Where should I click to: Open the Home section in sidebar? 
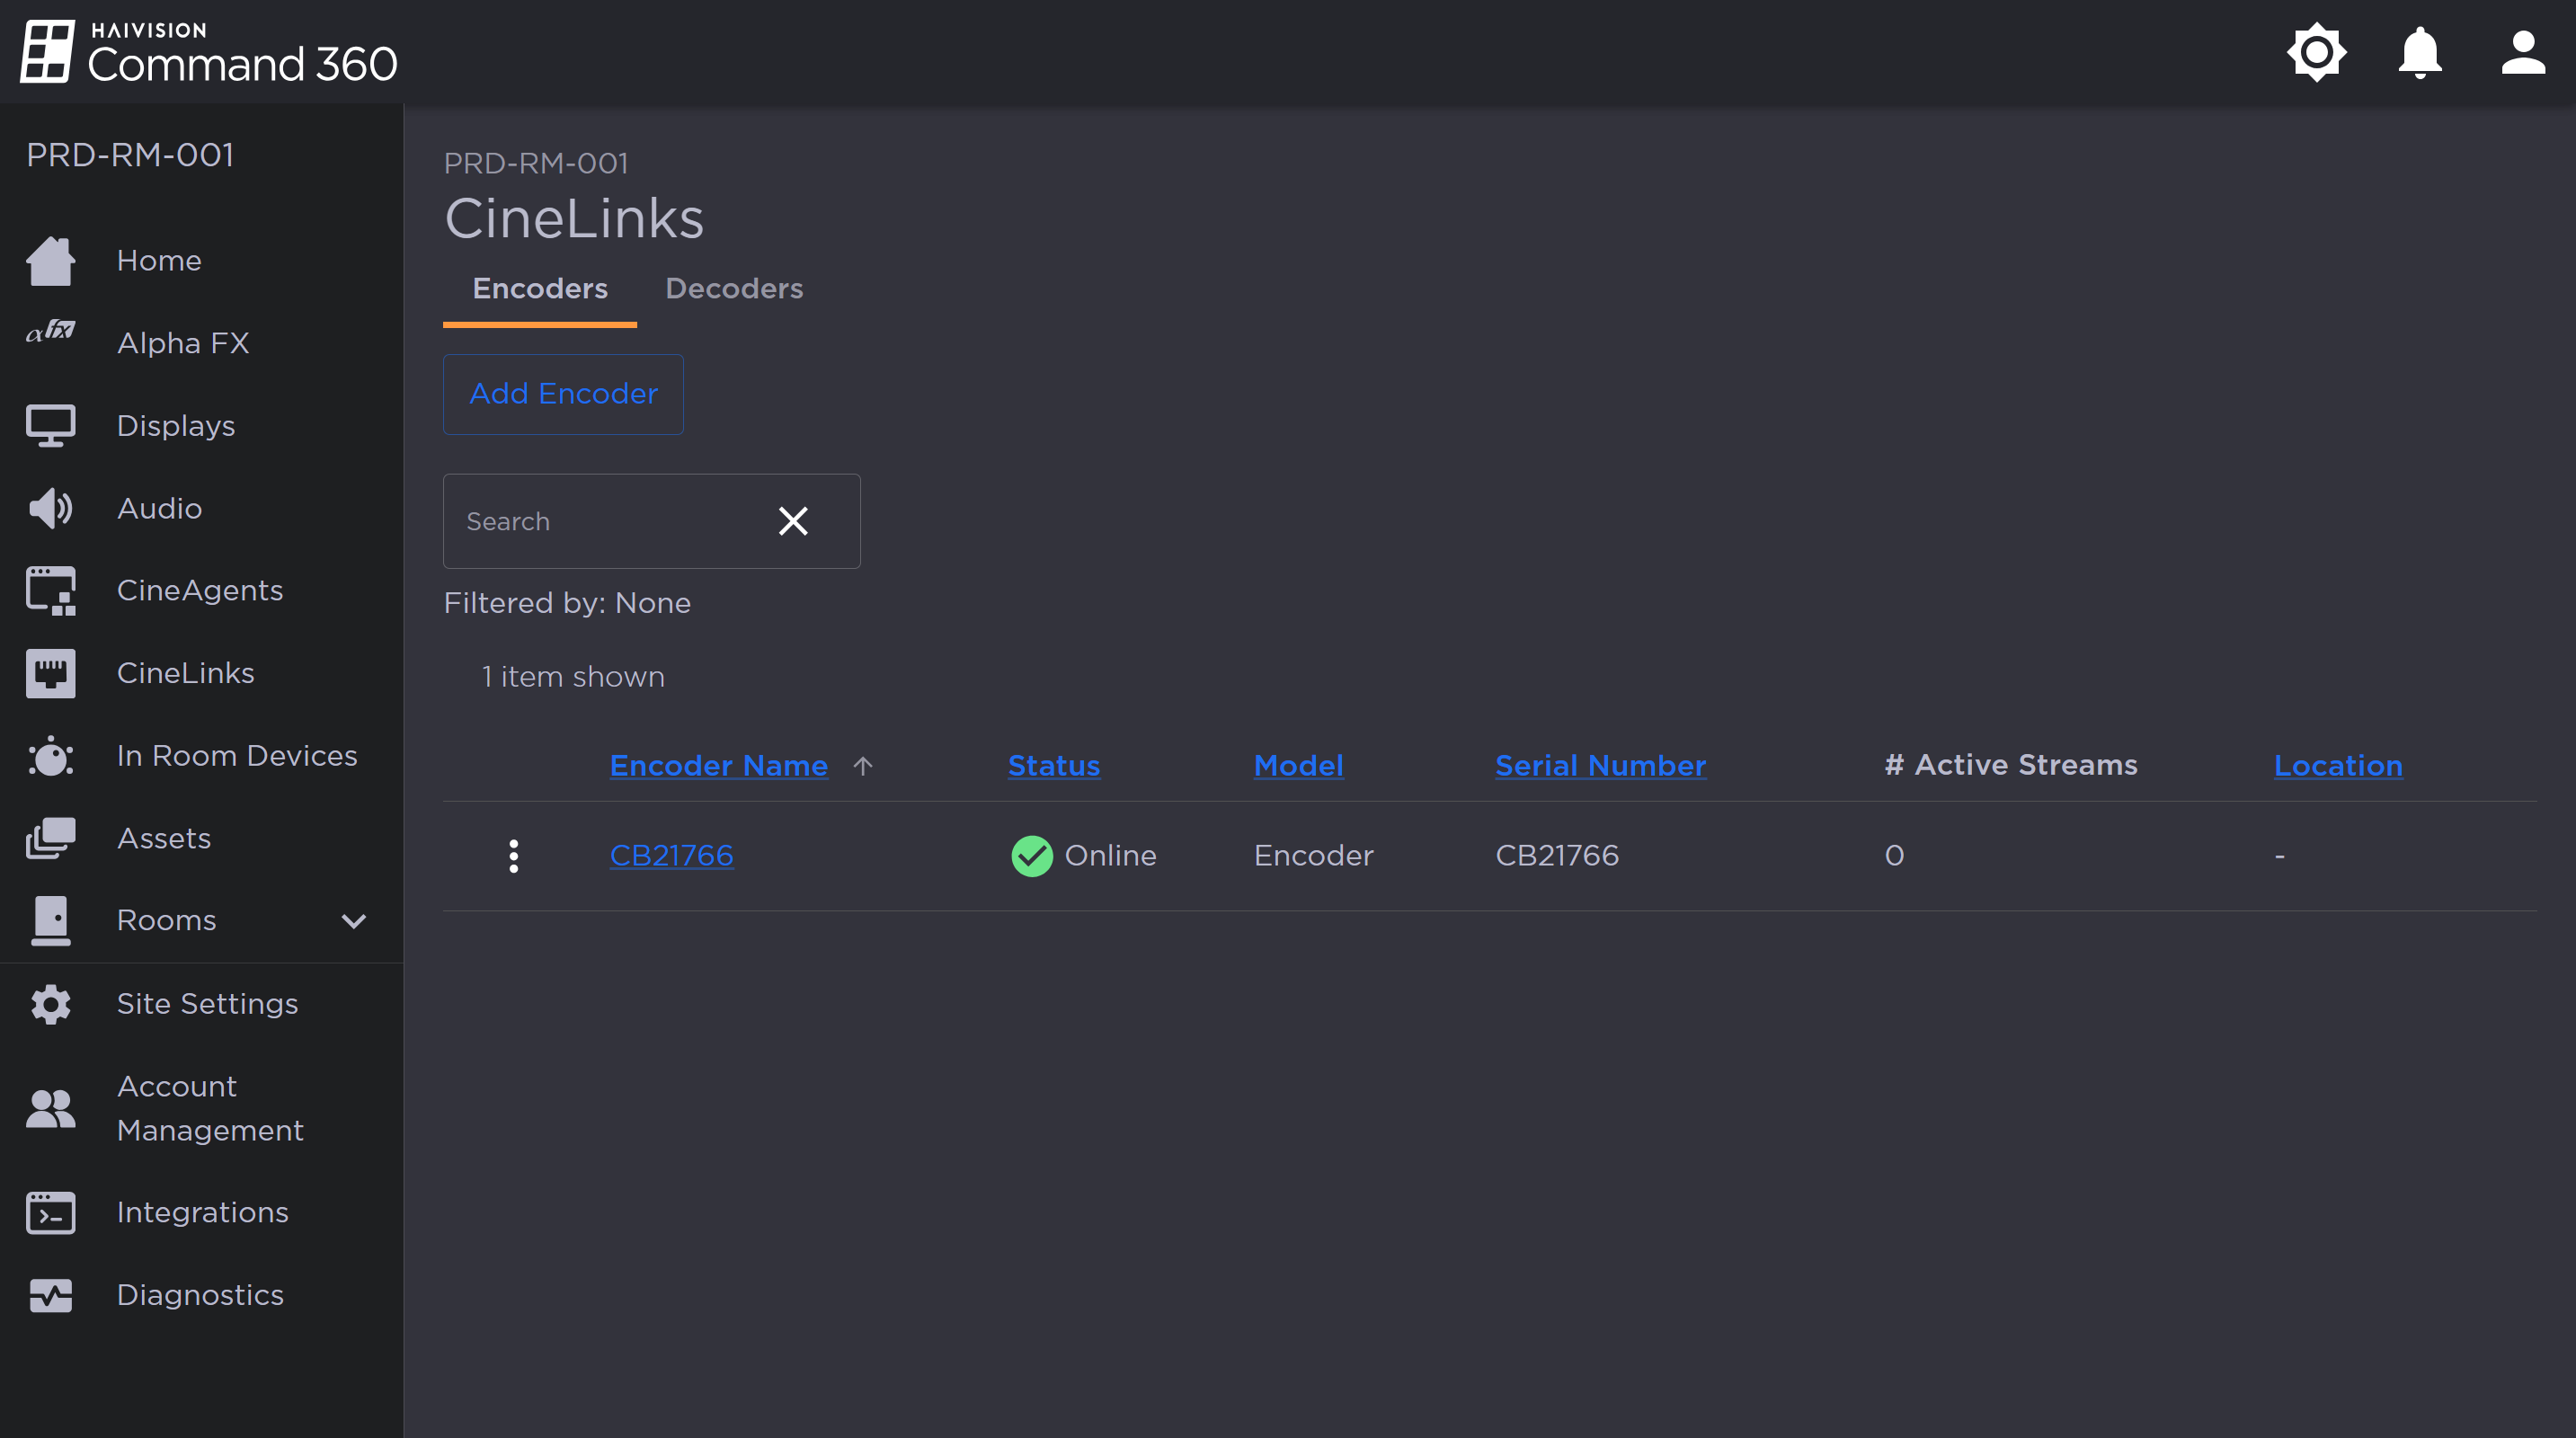159,260
